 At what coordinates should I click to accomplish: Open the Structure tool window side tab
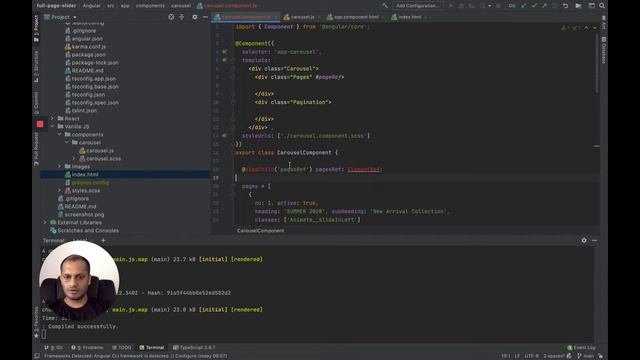[36, 66]
